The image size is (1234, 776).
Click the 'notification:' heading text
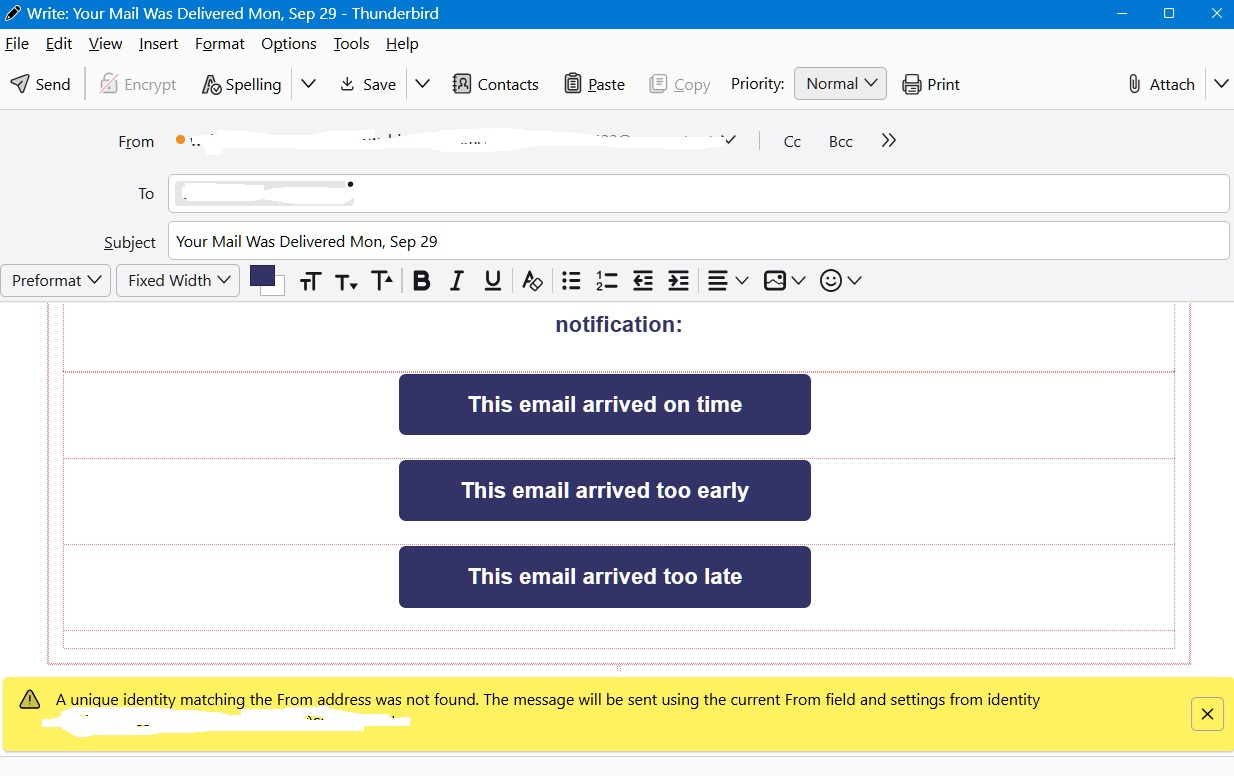coord(619,324)
